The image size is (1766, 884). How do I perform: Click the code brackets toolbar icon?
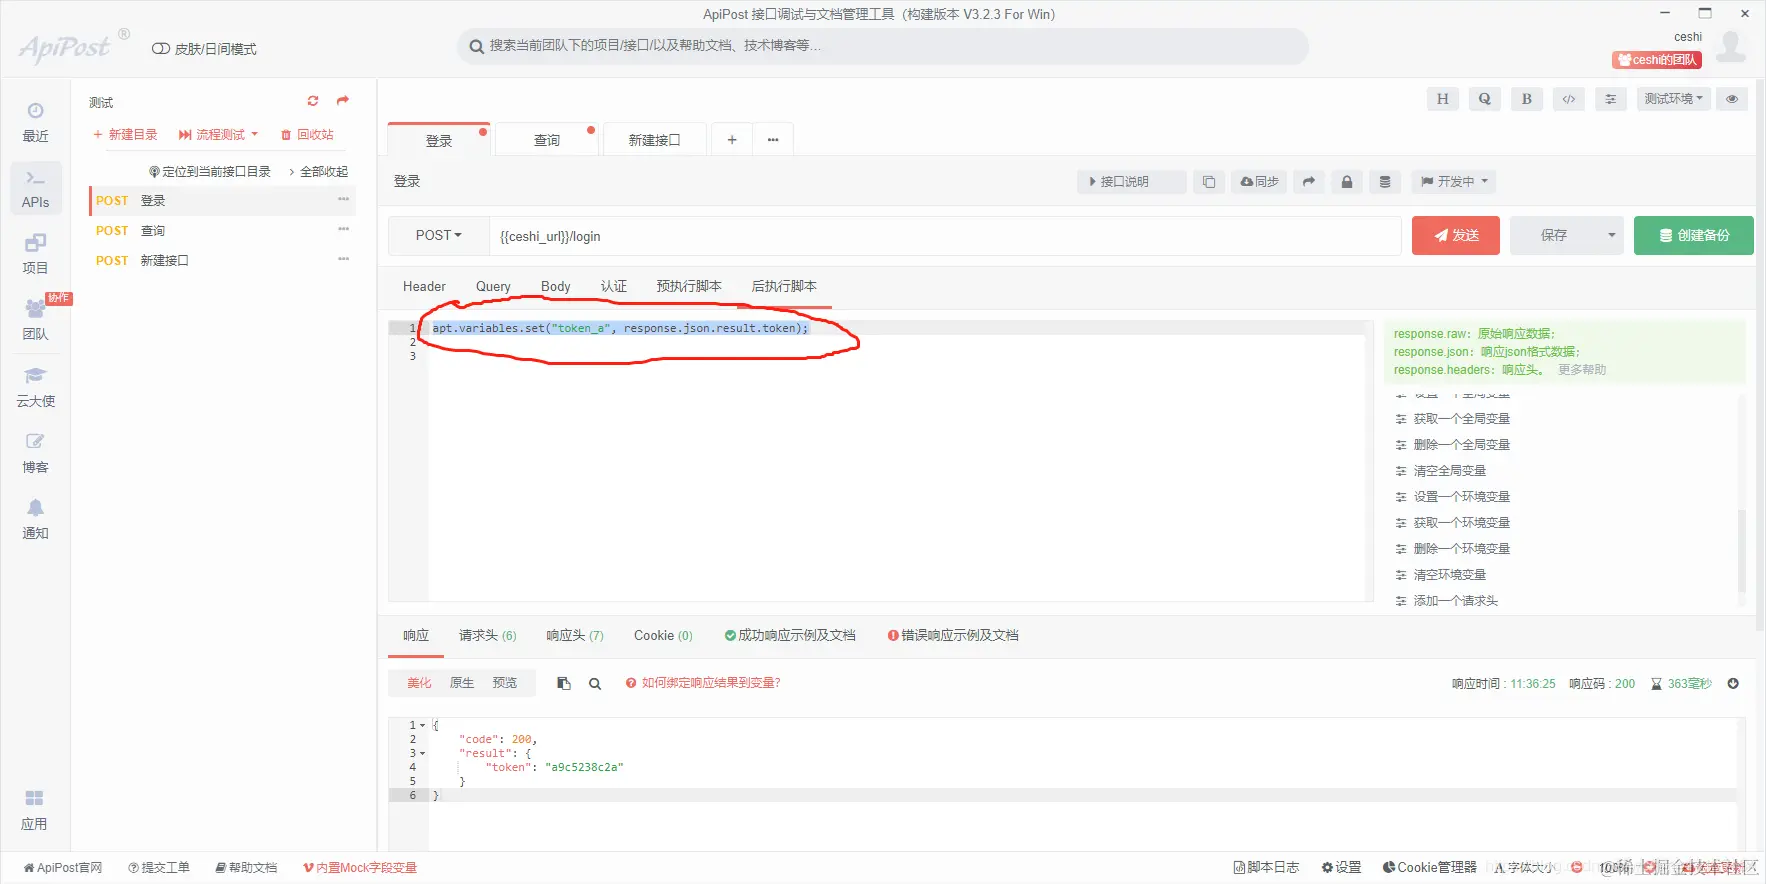coord(1568,99)
